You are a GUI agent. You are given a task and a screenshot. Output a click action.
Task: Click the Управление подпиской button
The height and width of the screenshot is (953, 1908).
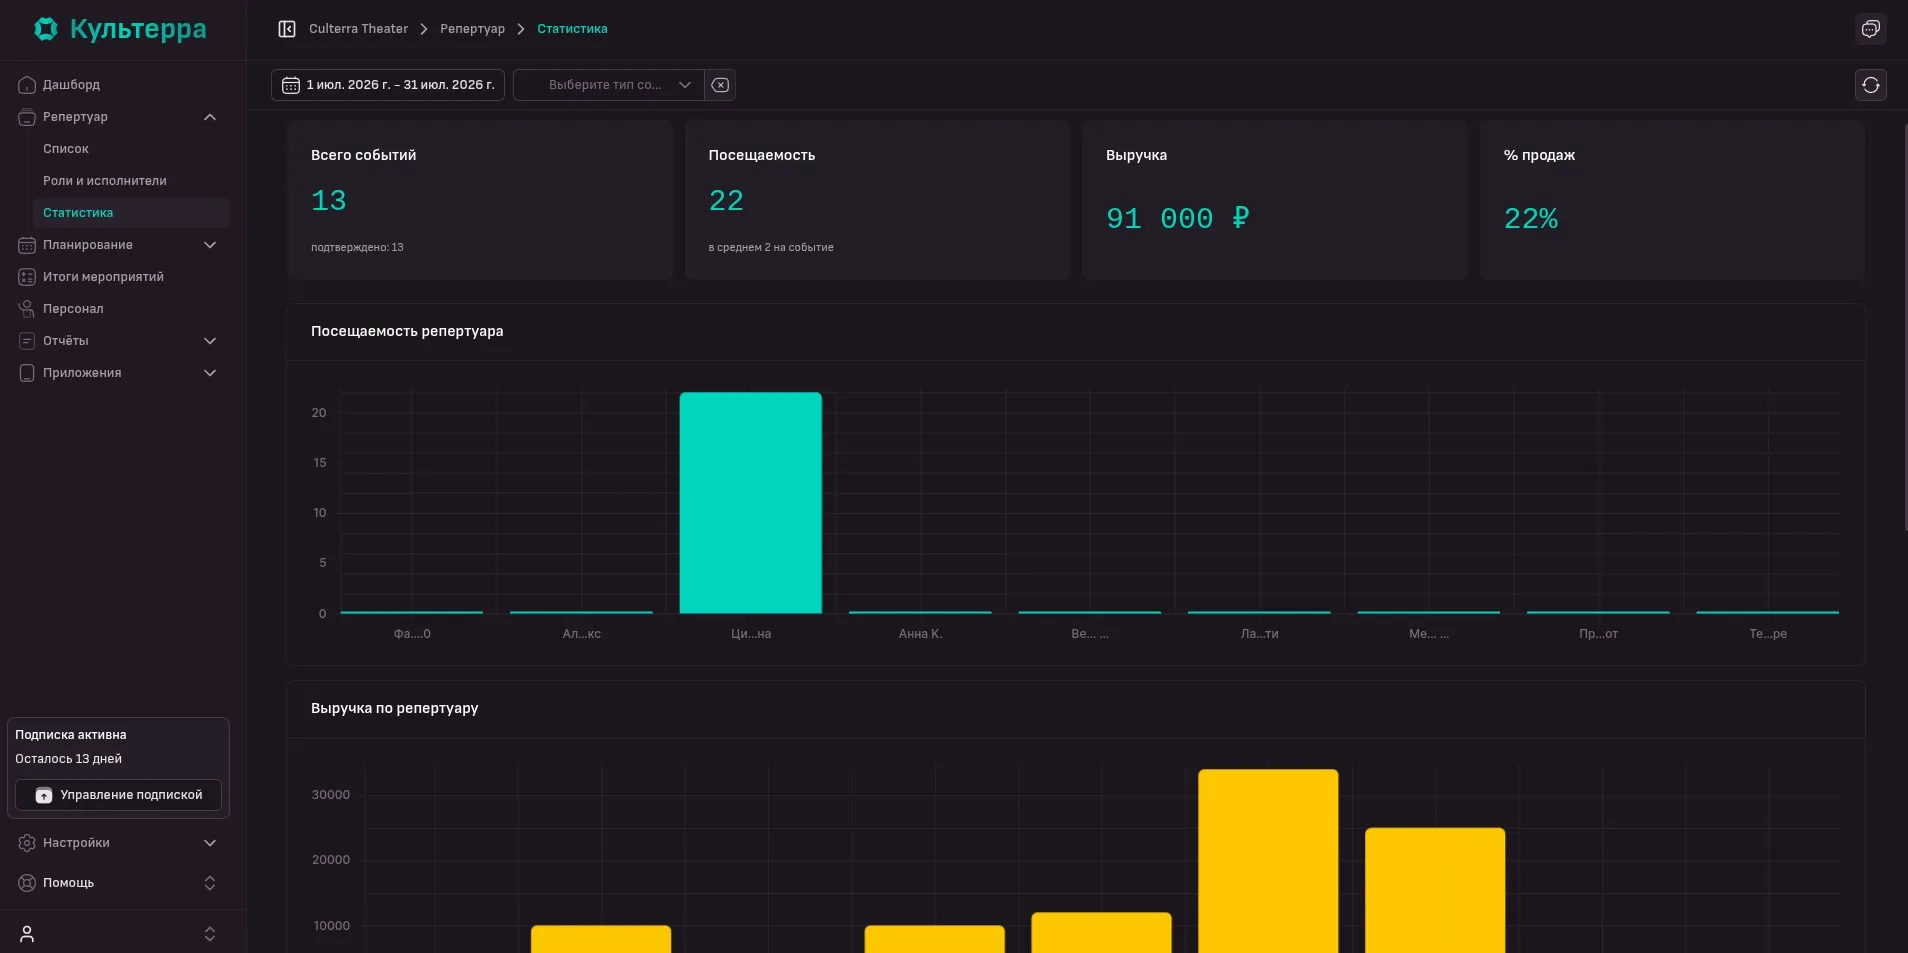(118, 795)
